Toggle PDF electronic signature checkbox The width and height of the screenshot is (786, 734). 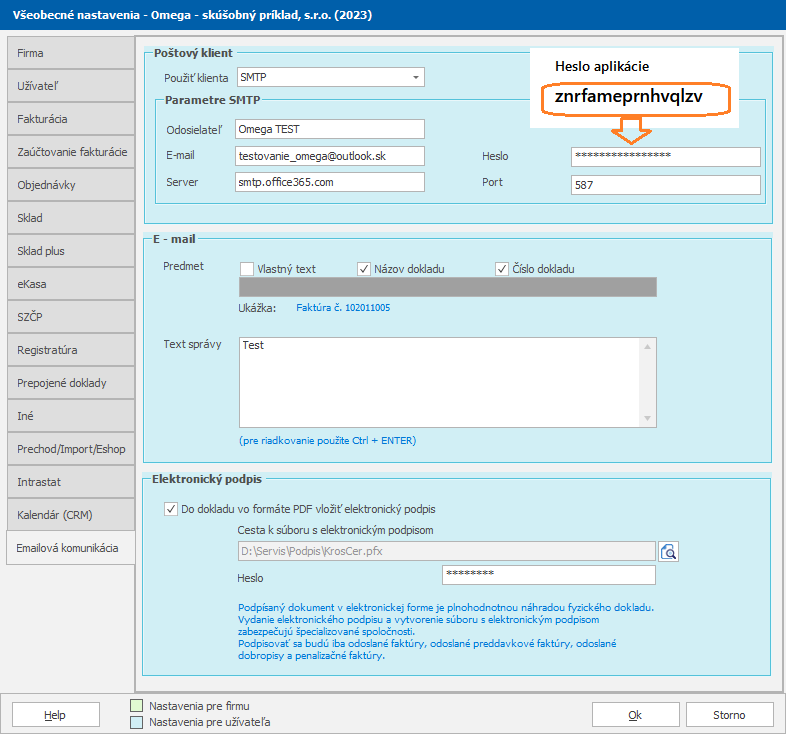coord(170,509)
